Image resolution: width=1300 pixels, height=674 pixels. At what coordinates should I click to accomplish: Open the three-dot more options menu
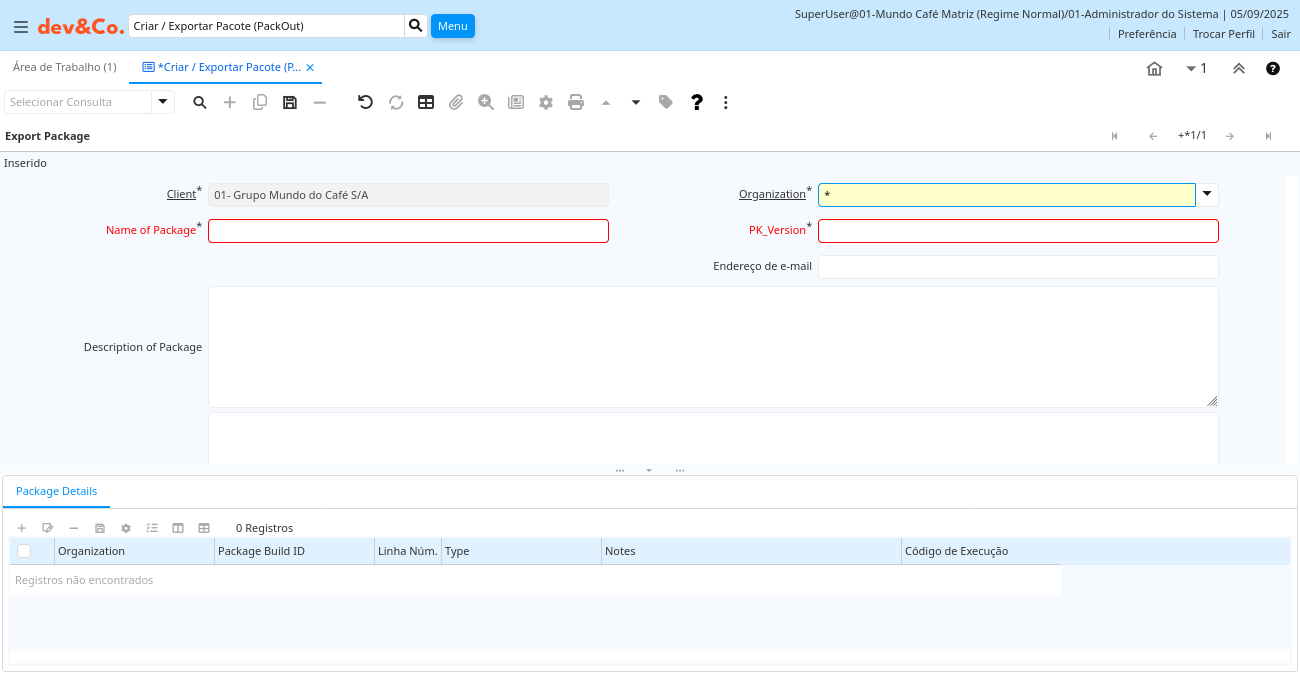pos(726,102)
